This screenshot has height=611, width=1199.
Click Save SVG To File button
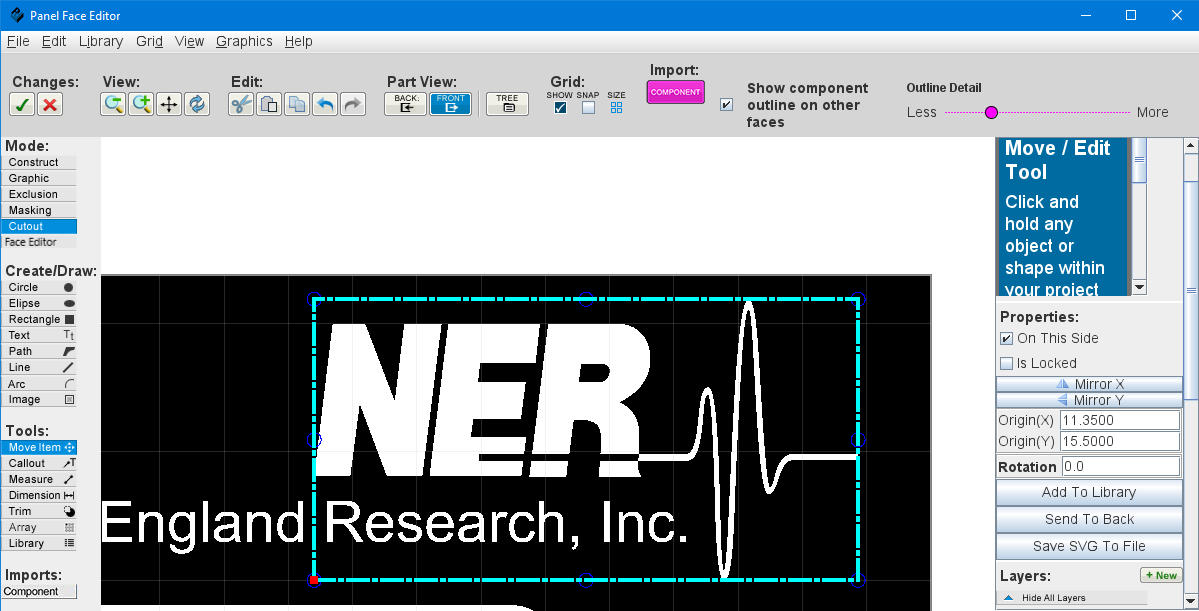tap(1090, 546)
